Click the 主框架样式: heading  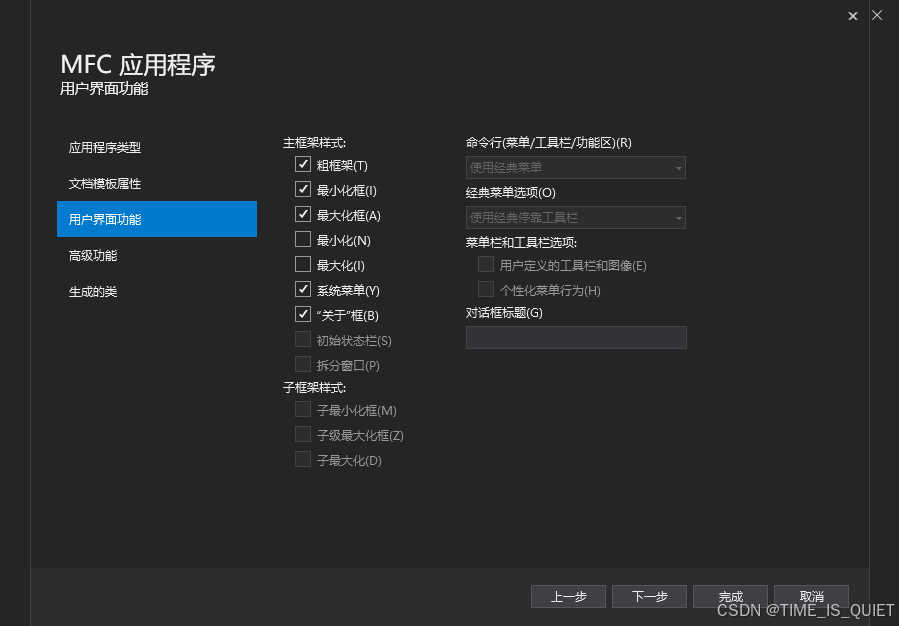(314, 143)
